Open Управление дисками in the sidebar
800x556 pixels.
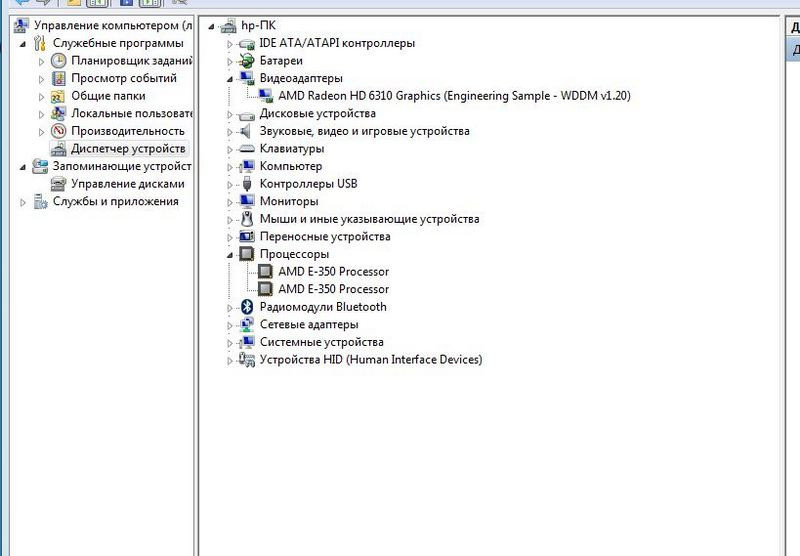tap(127, 184)
